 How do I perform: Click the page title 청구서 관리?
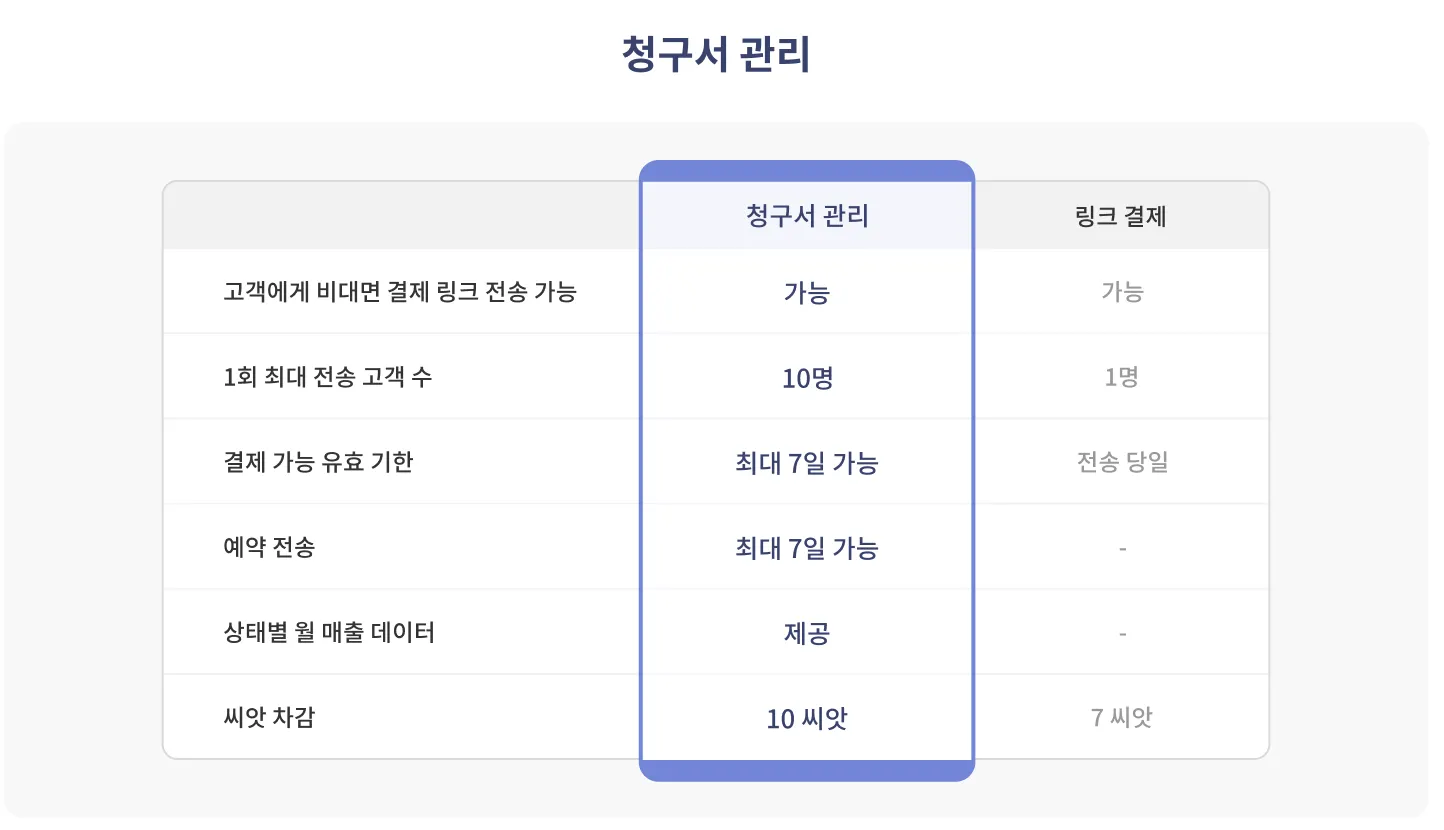[715, 55]
